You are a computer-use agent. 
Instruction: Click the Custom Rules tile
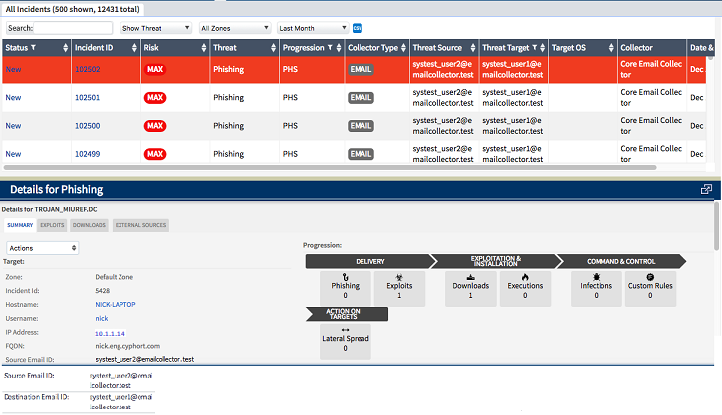point(650,289)
